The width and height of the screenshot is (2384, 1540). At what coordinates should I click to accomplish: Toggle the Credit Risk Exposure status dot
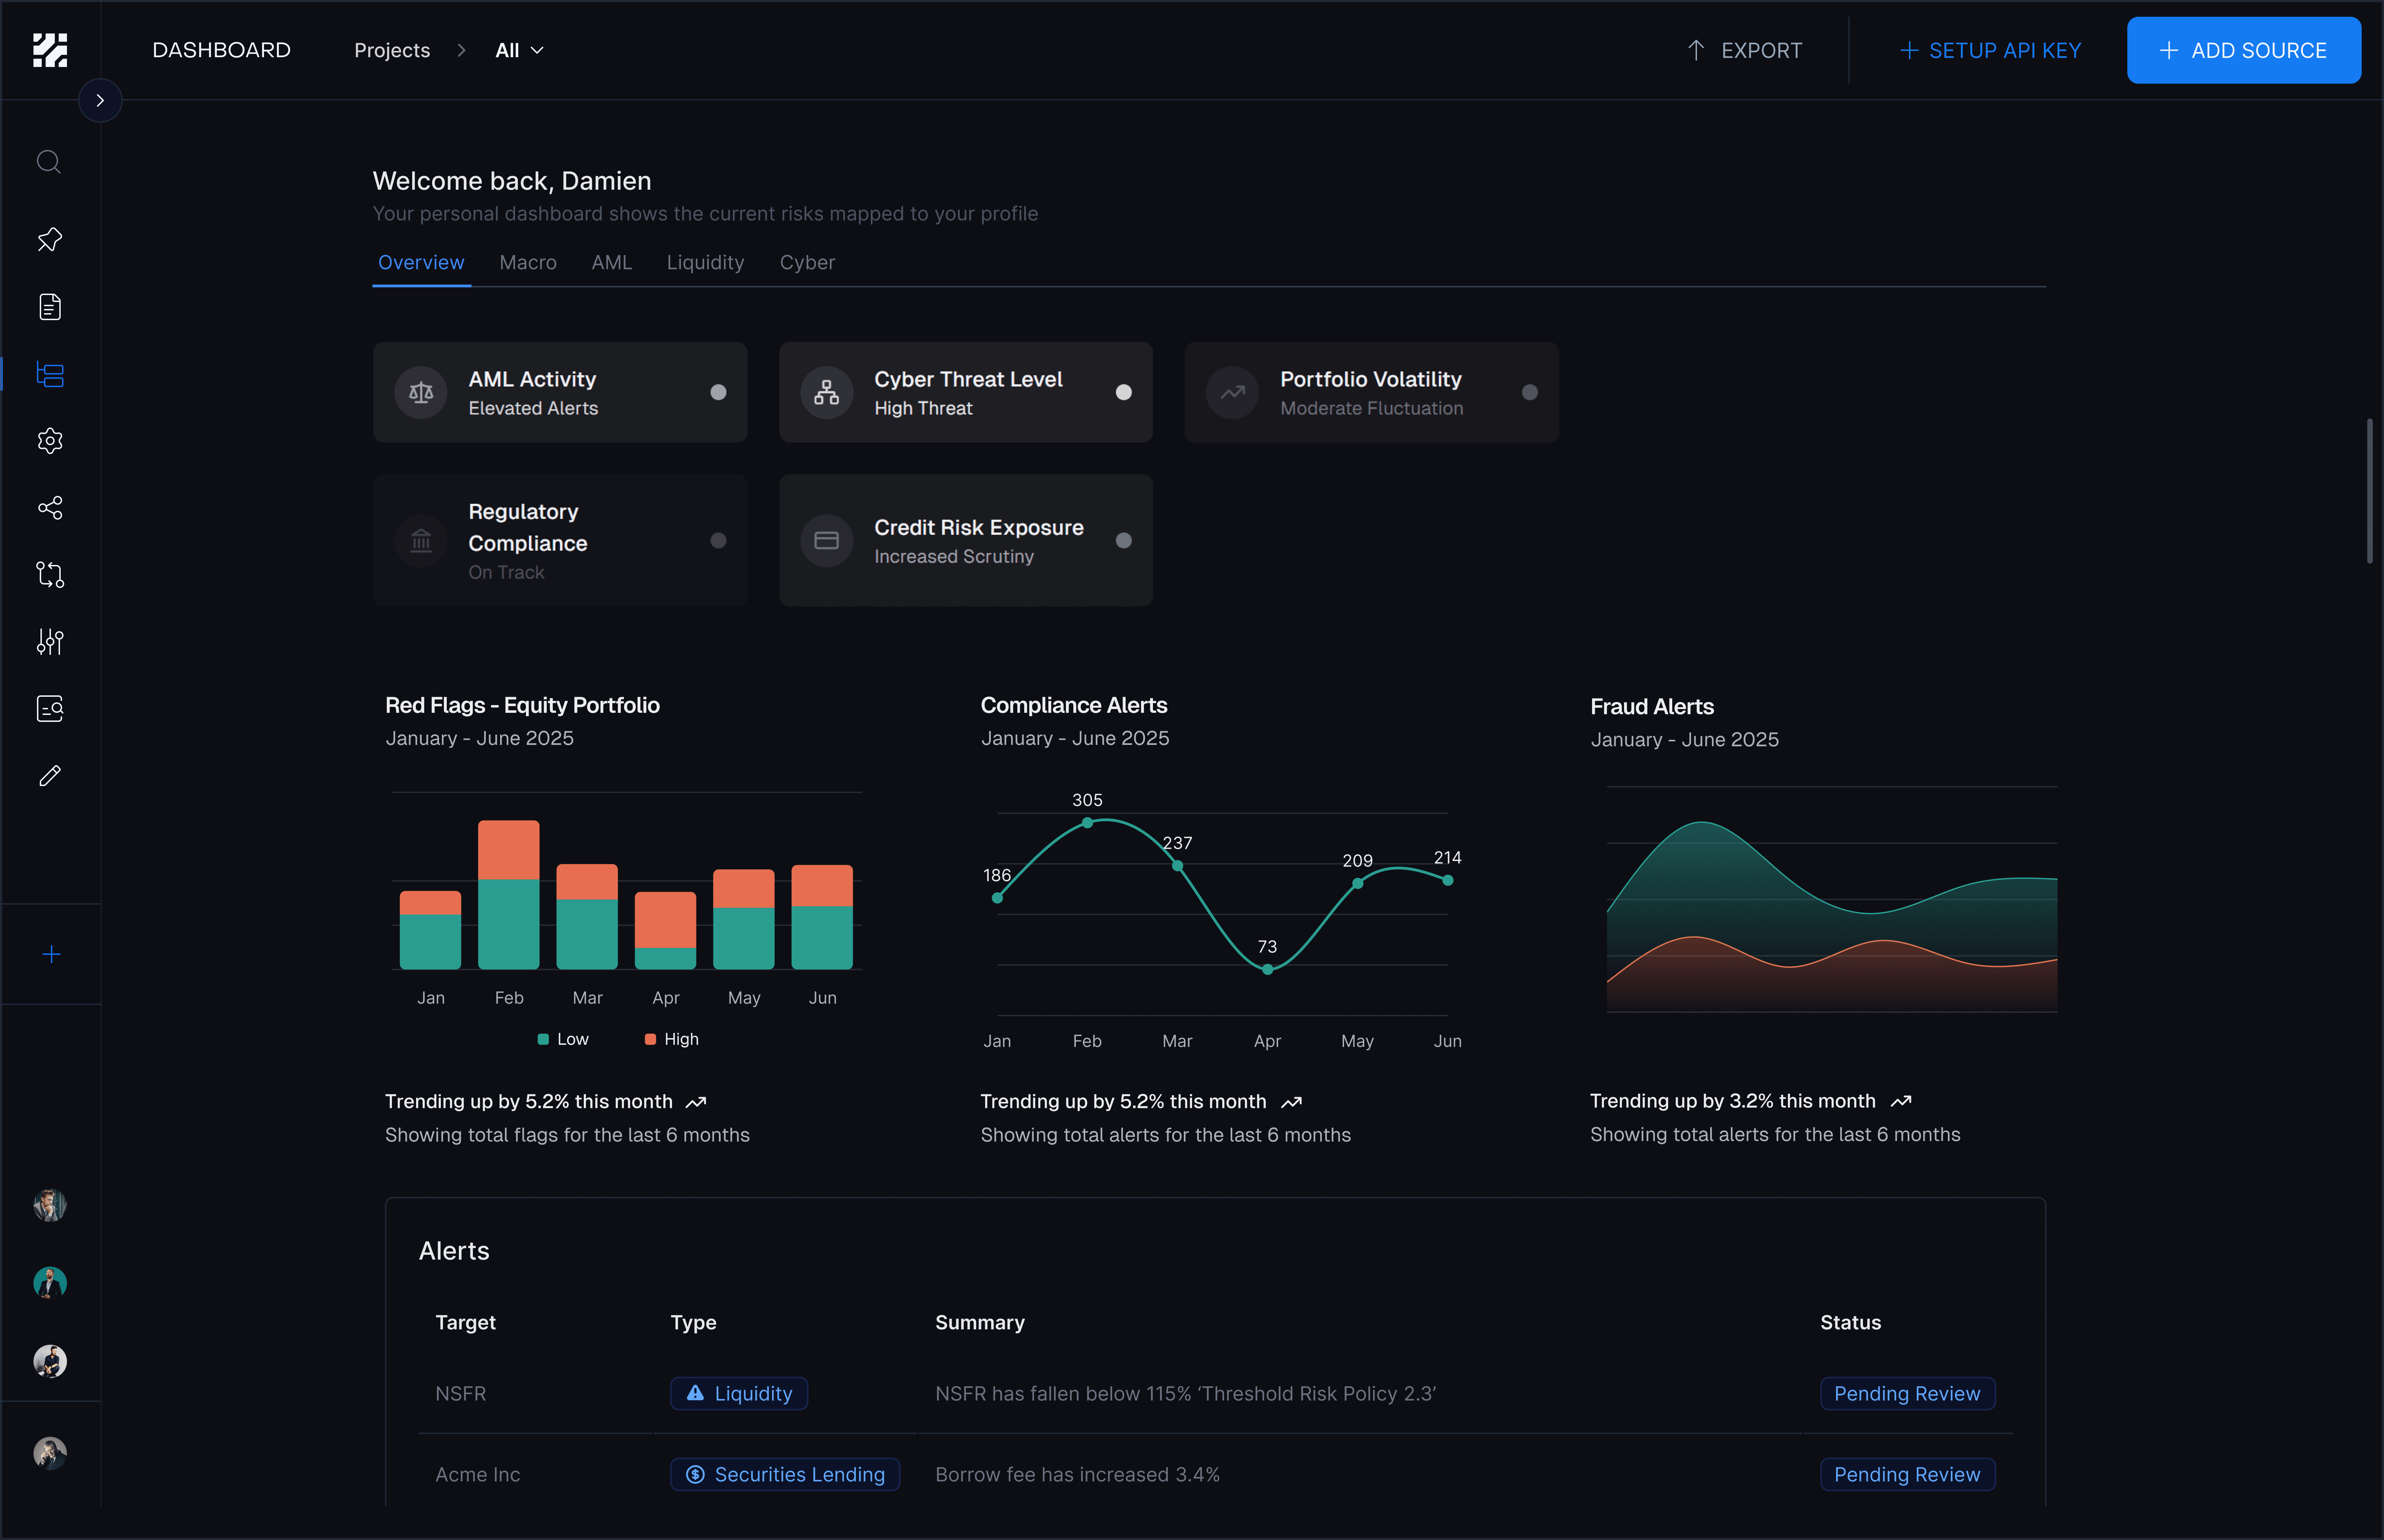(1124, 540)
